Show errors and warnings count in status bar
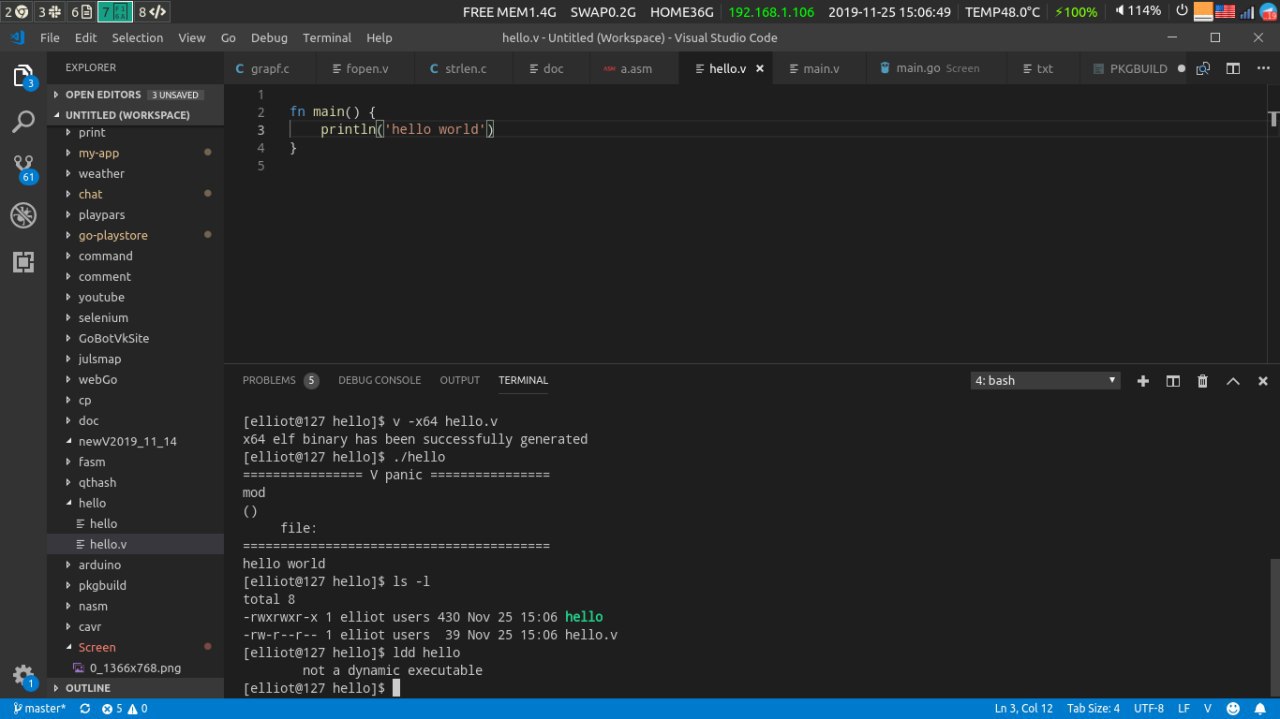 pos(124,709)
